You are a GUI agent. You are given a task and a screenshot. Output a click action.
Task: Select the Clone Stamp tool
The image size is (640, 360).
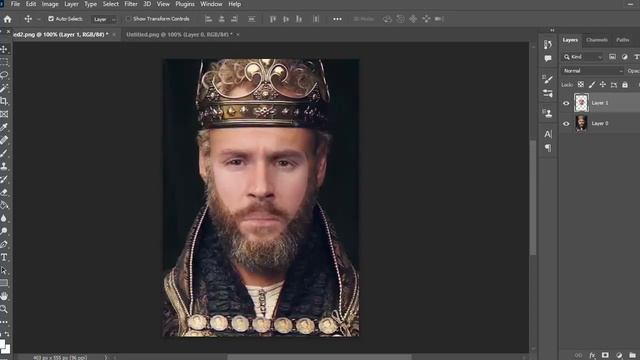point(4,166)
